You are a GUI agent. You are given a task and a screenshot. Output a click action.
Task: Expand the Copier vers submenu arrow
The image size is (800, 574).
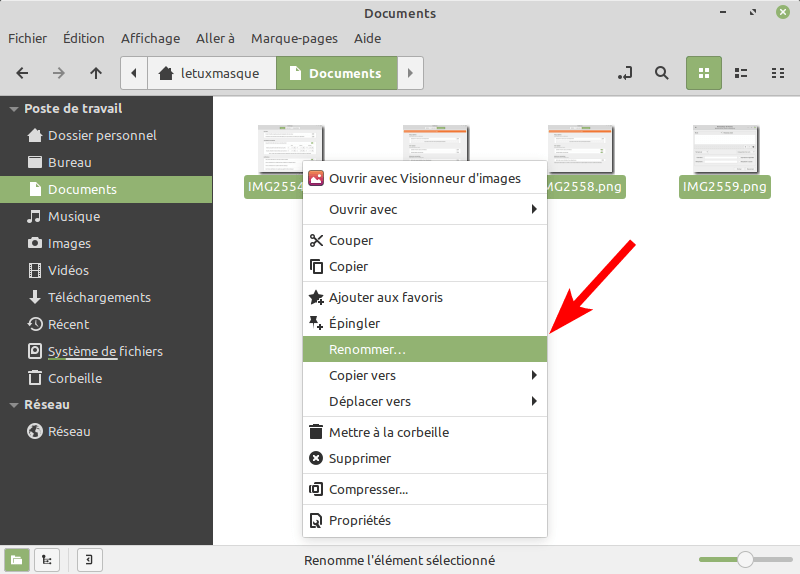point(534,376)
